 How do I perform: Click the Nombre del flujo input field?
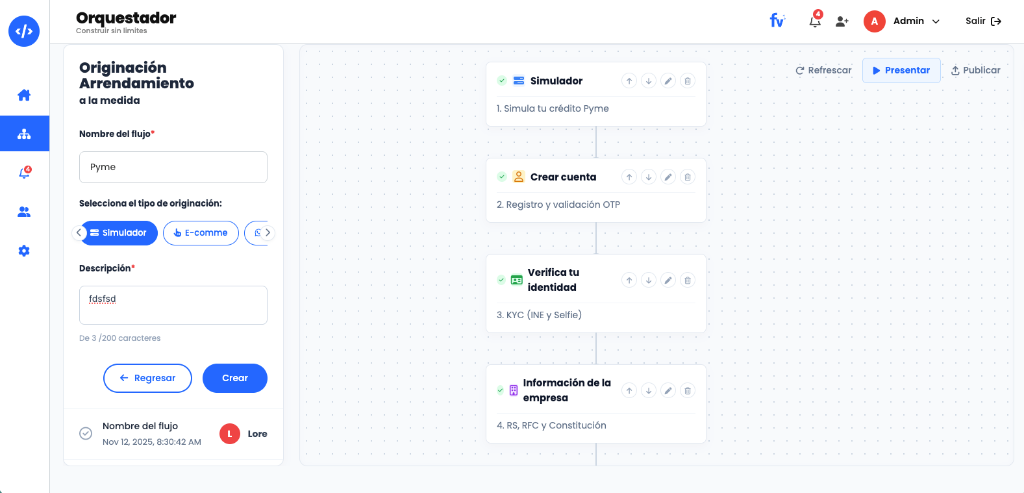173,167
